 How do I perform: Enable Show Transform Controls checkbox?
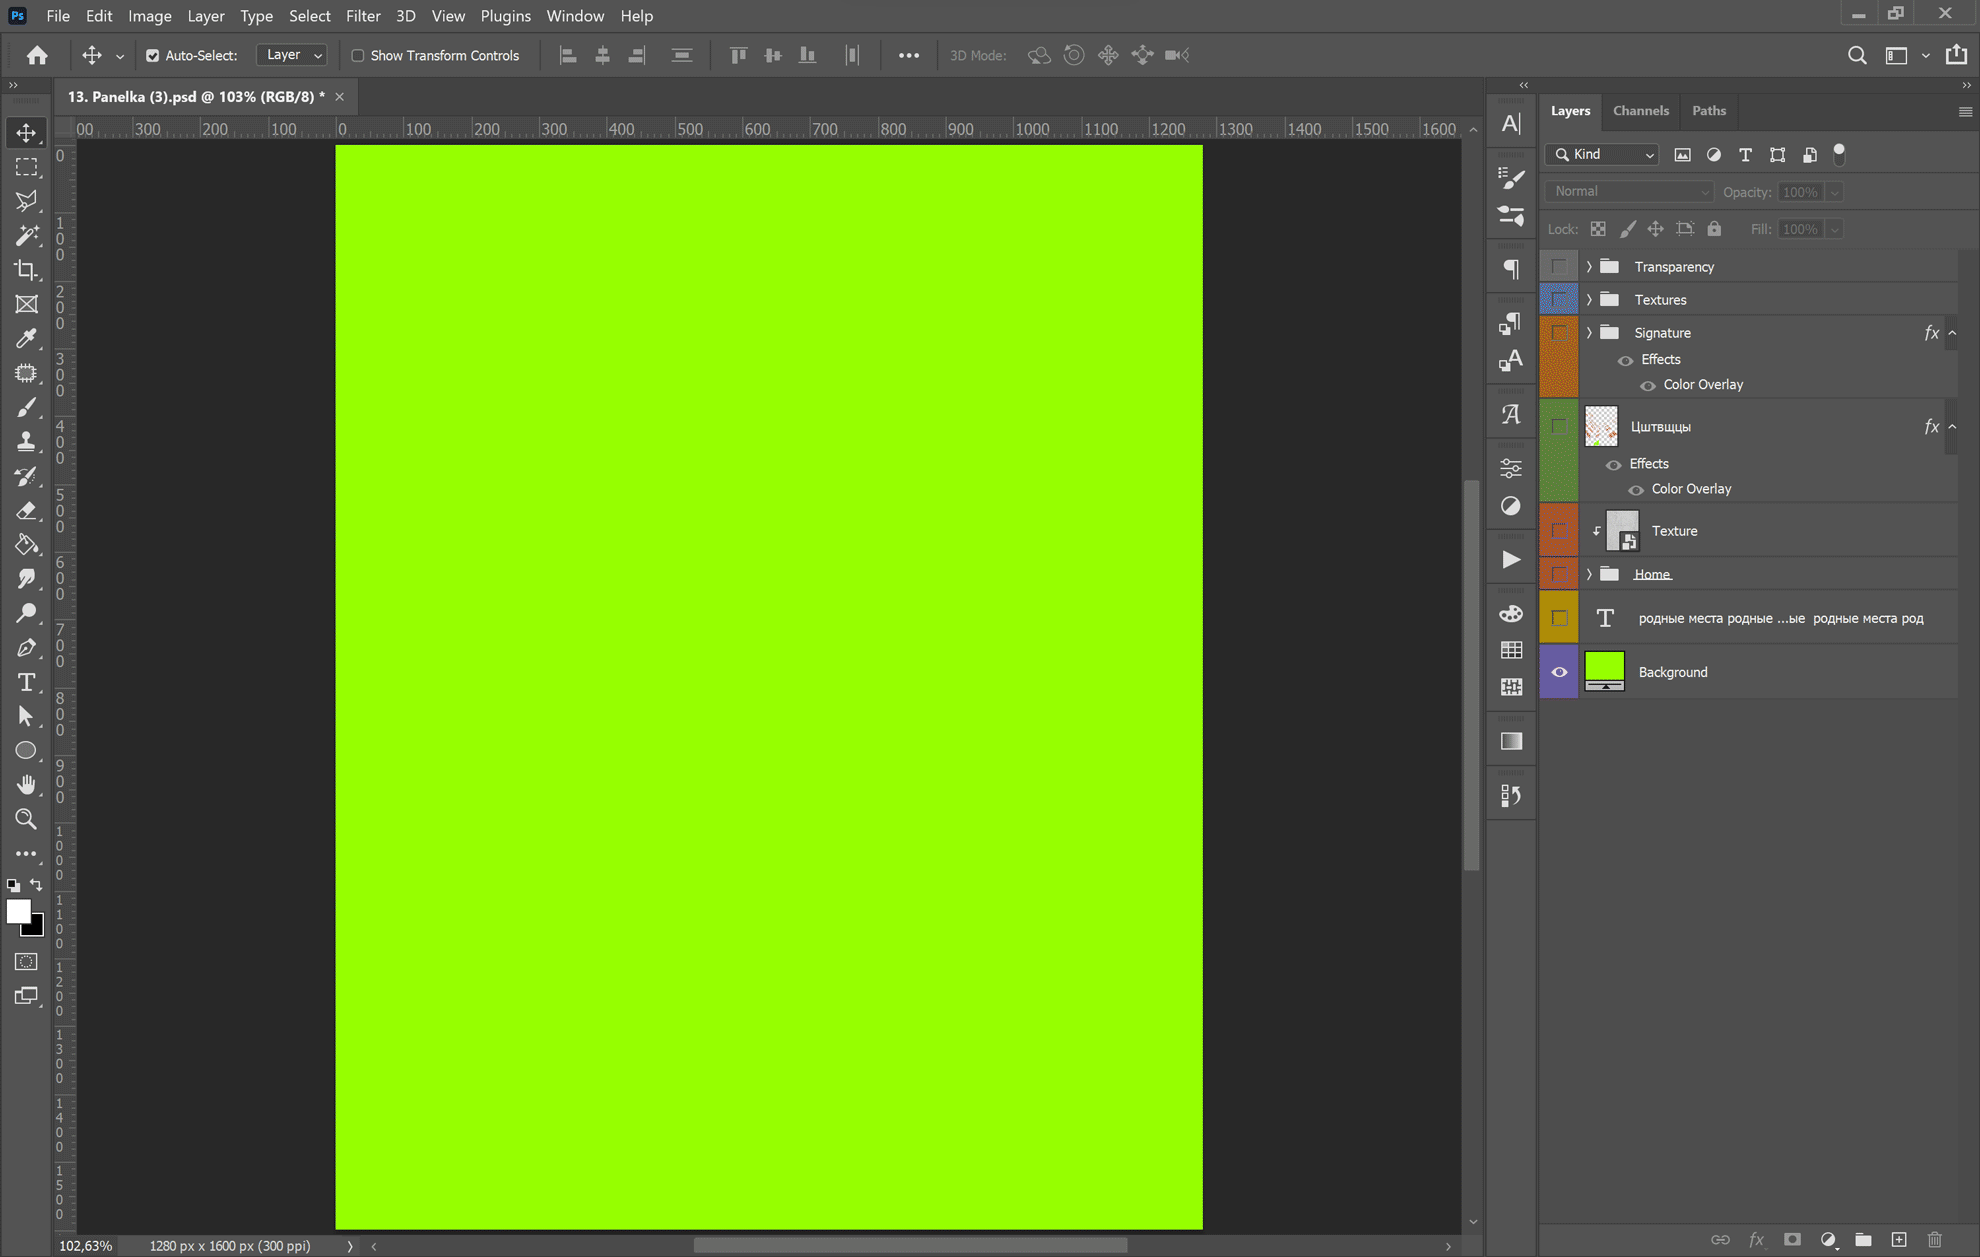(x=358, y=56)
